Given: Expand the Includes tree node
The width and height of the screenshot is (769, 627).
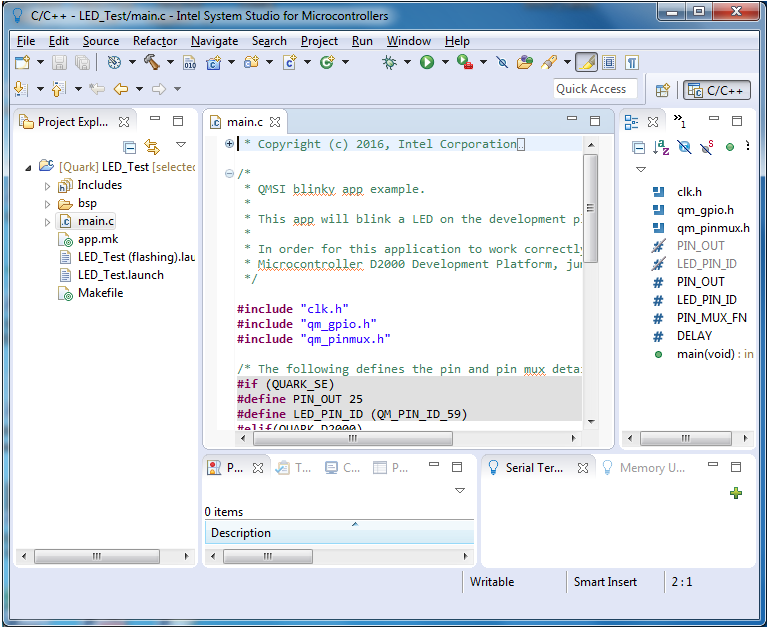Looking at the screenshot, I should (x=47, y=186).
